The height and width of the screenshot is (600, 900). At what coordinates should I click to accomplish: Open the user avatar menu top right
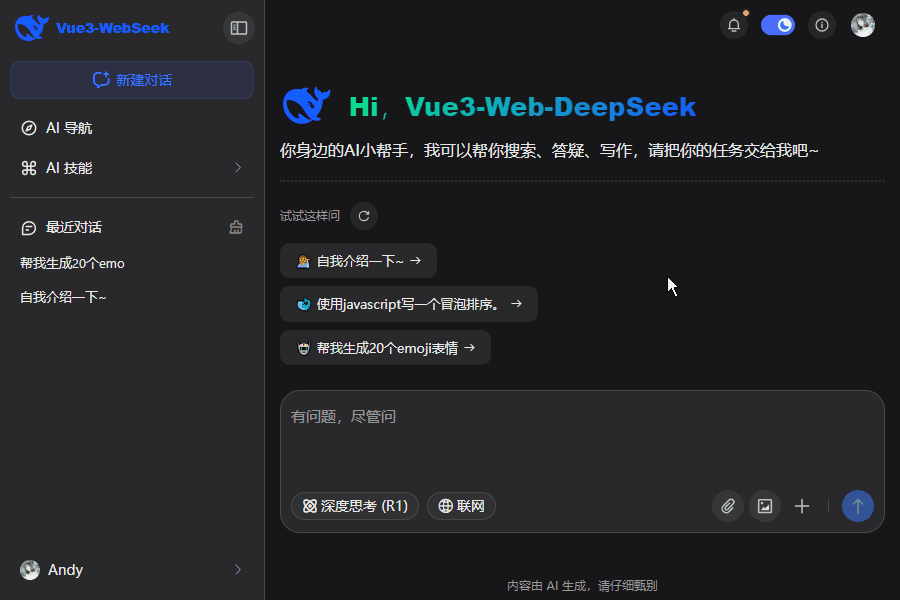pyautogui.click(x=863, y=25)
